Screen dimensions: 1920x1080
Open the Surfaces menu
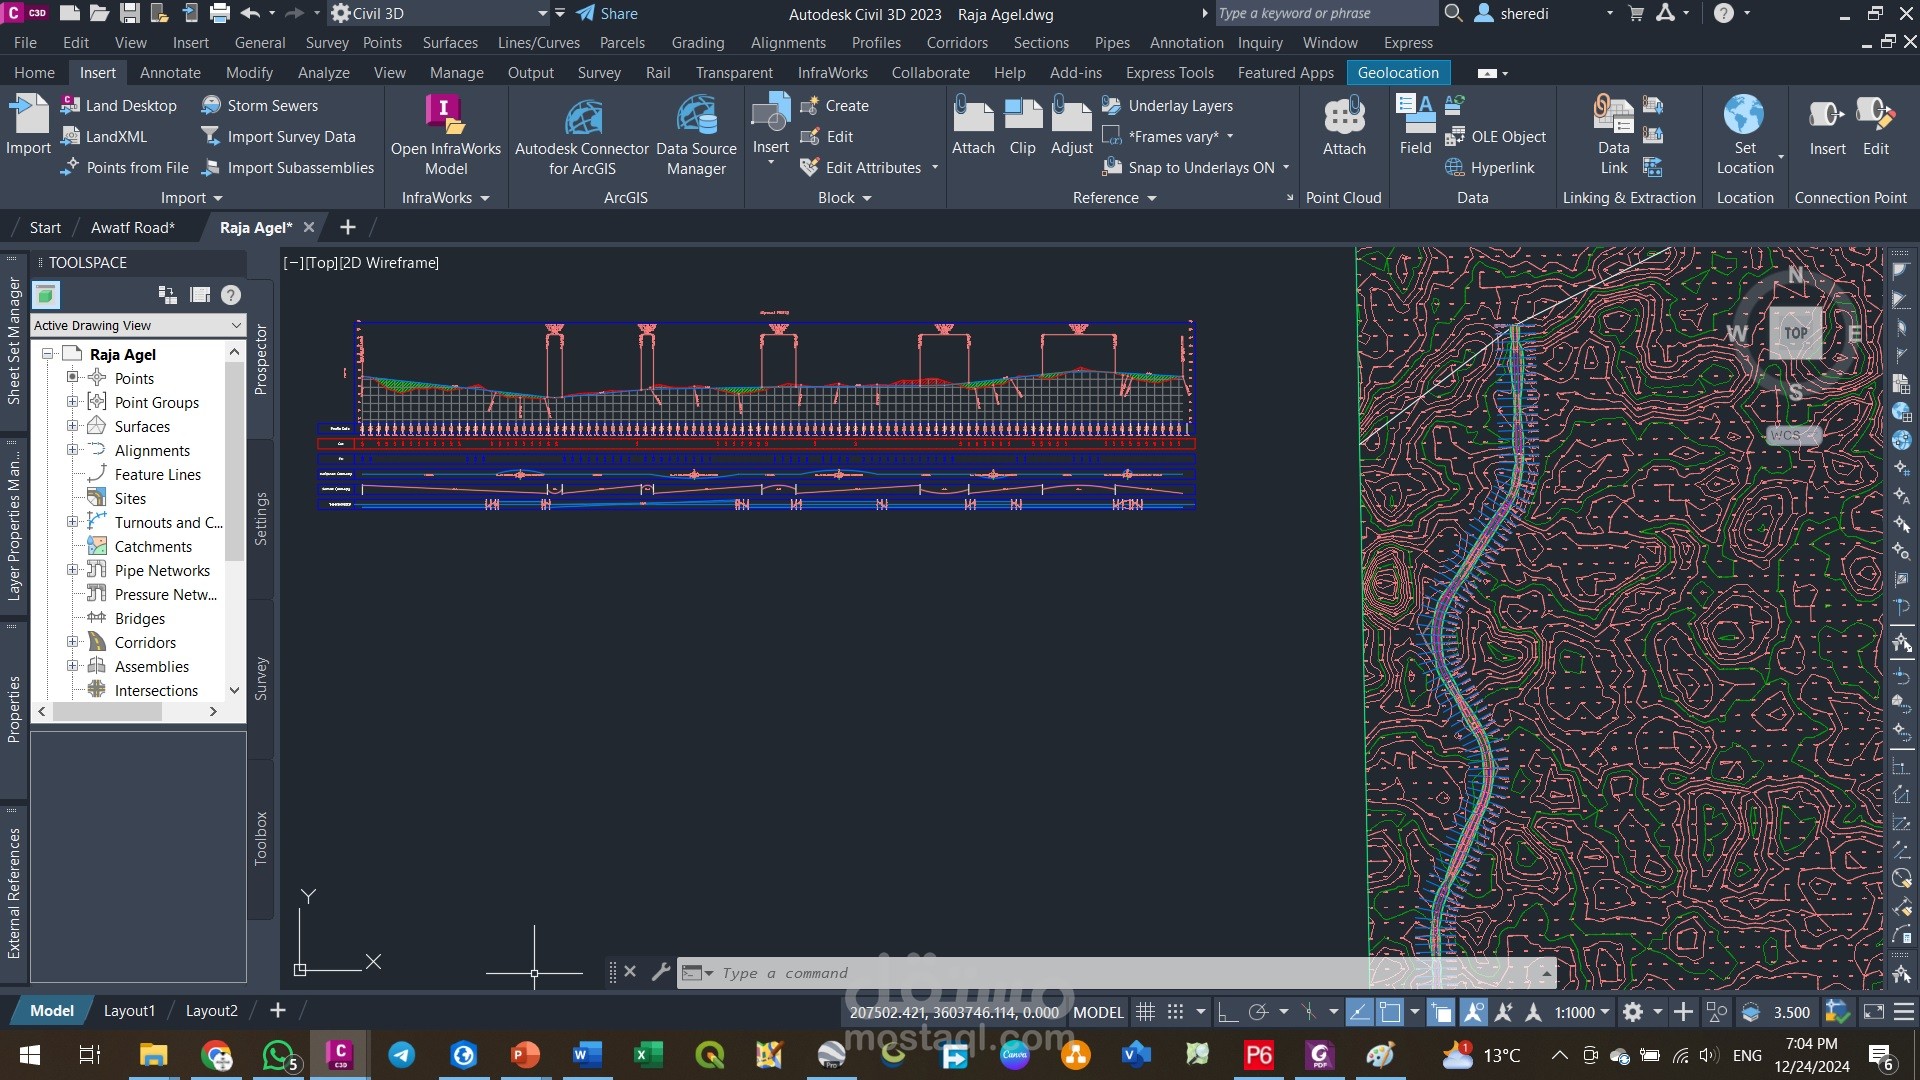pyautogui.click(x=450, y=42)
